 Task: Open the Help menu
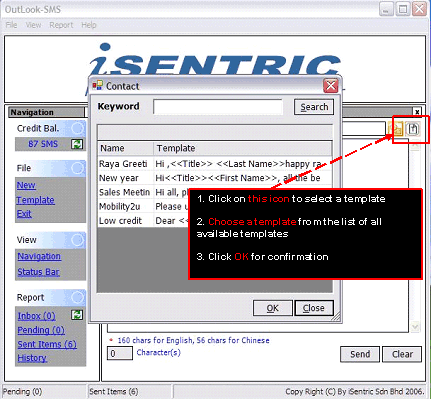point(89,25)
